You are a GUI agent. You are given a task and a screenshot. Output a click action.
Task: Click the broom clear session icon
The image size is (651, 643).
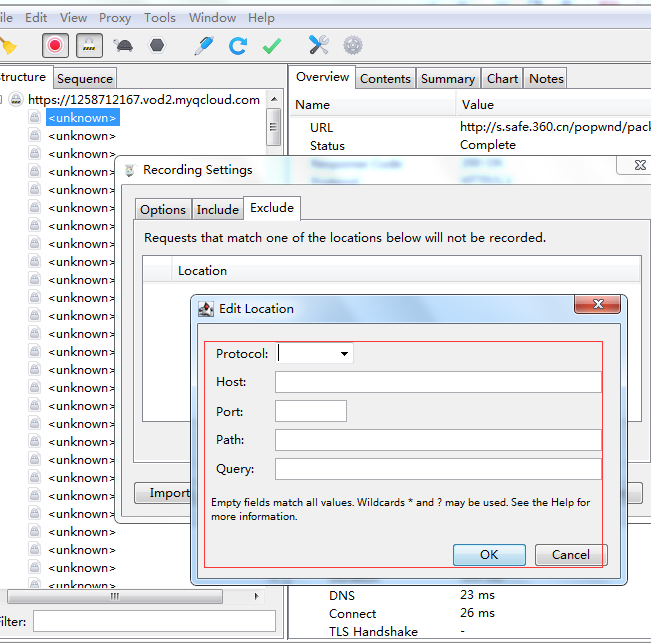click(8, 46)
